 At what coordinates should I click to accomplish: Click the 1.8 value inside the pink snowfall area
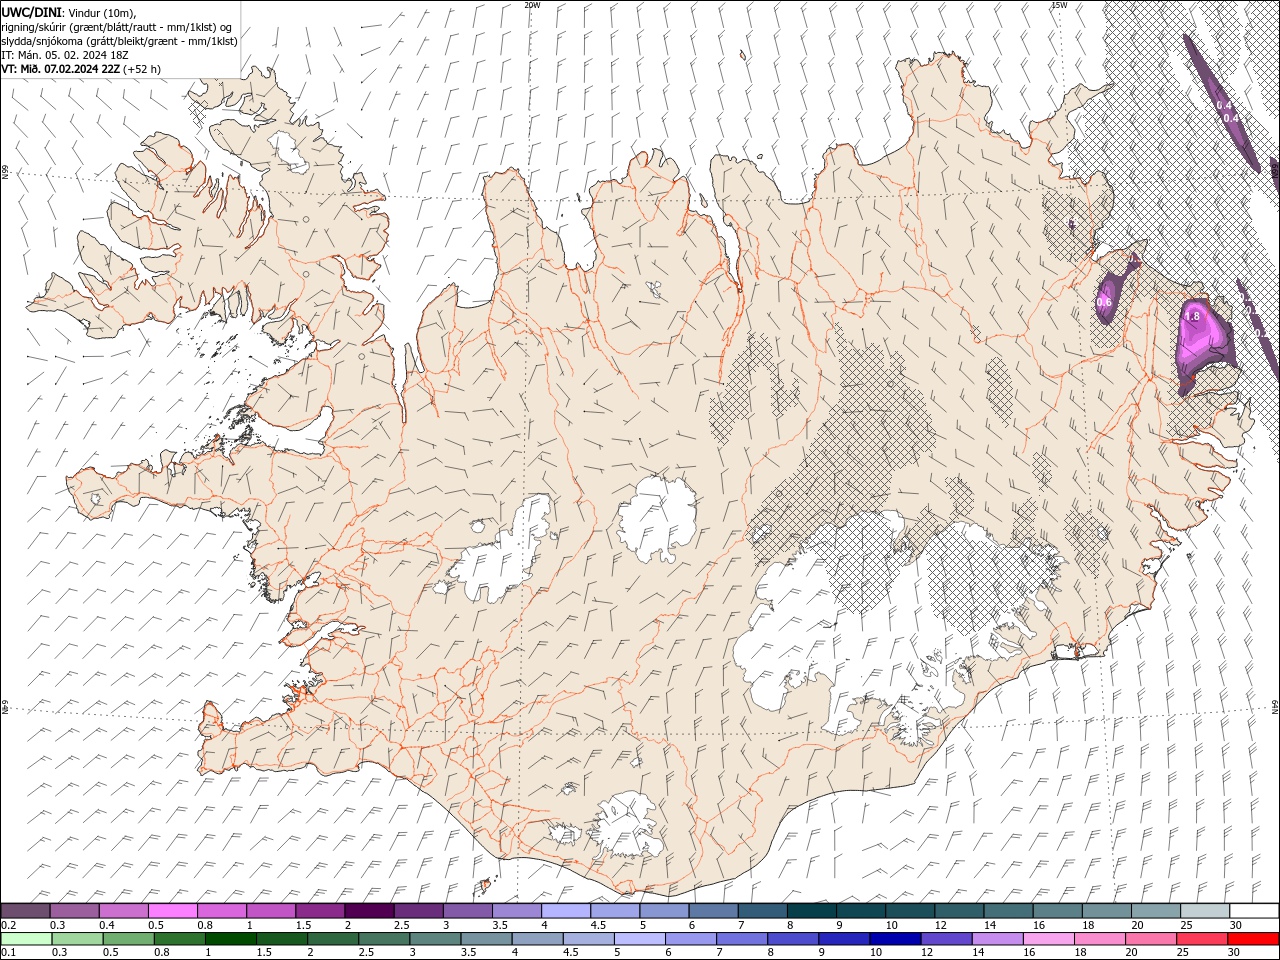[x=1192, y=316]
